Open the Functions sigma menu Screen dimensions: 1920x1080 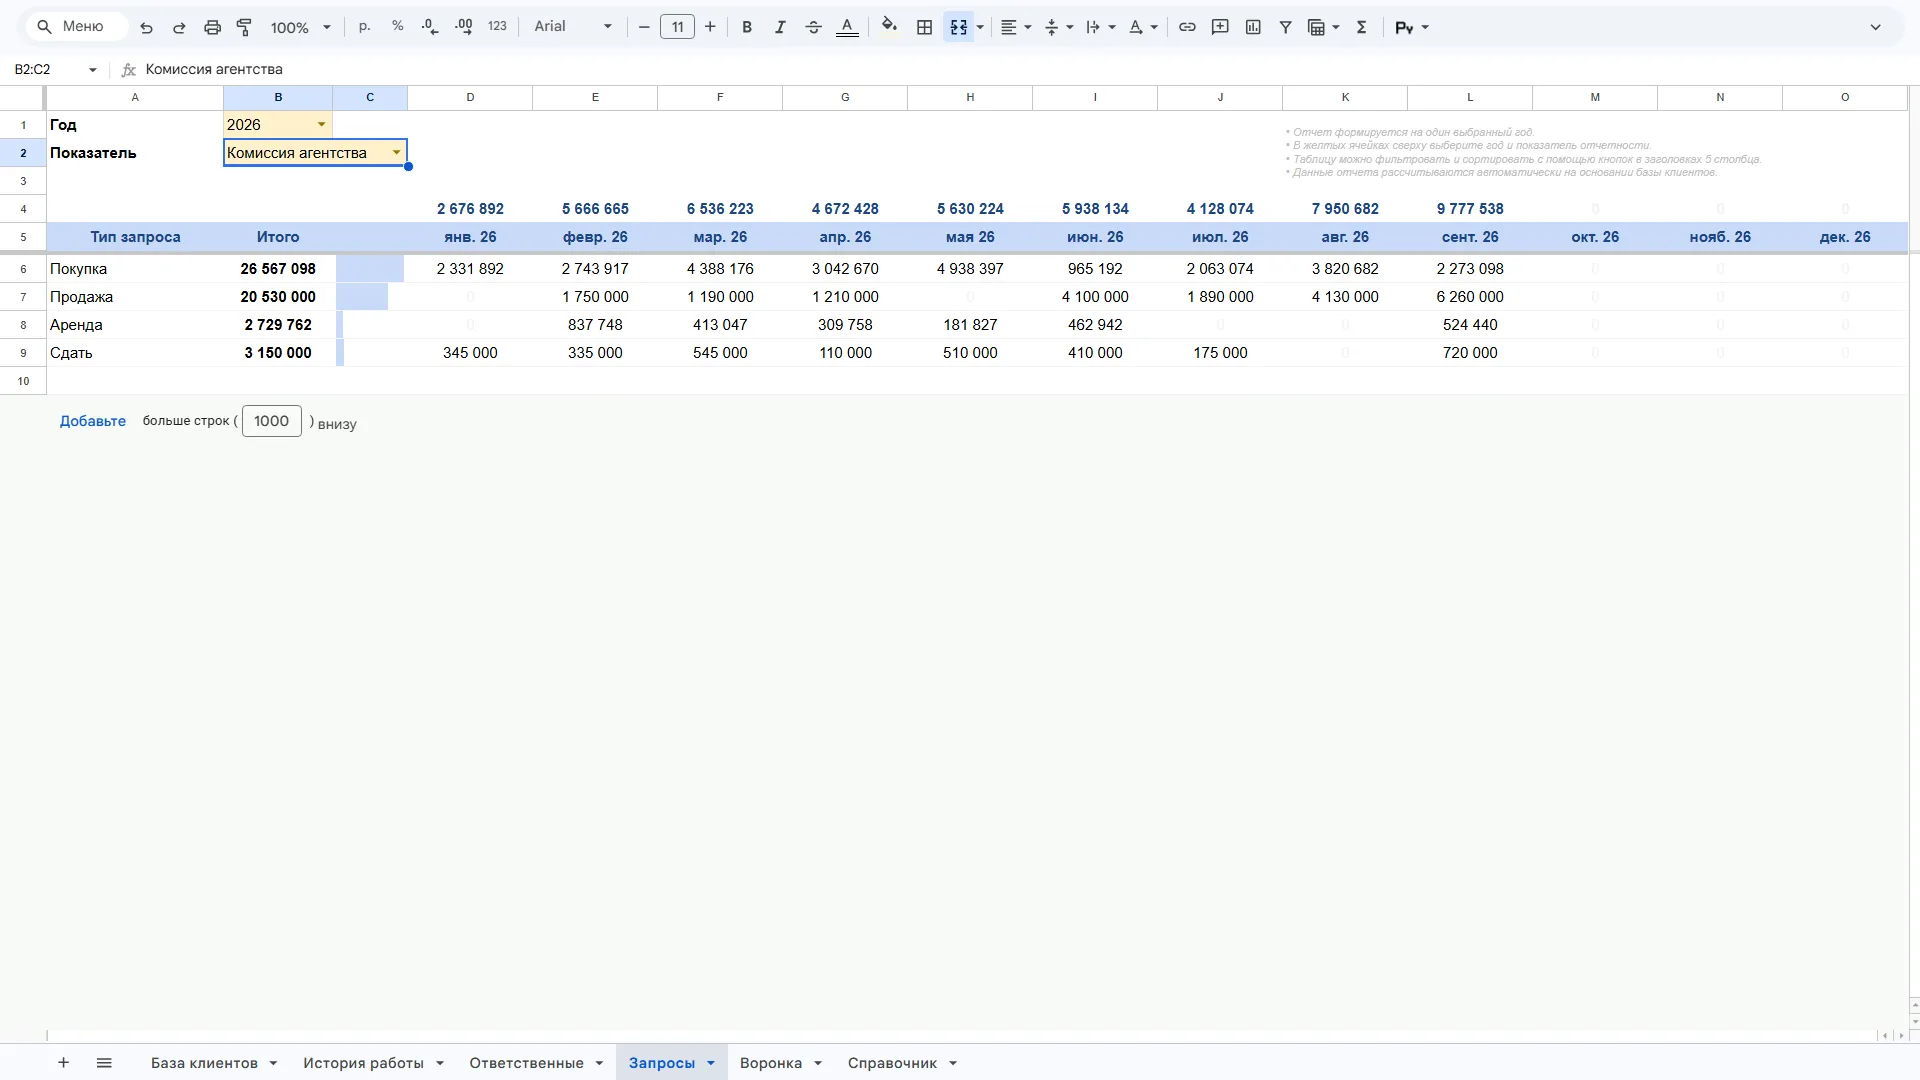tap(1361, 27)
